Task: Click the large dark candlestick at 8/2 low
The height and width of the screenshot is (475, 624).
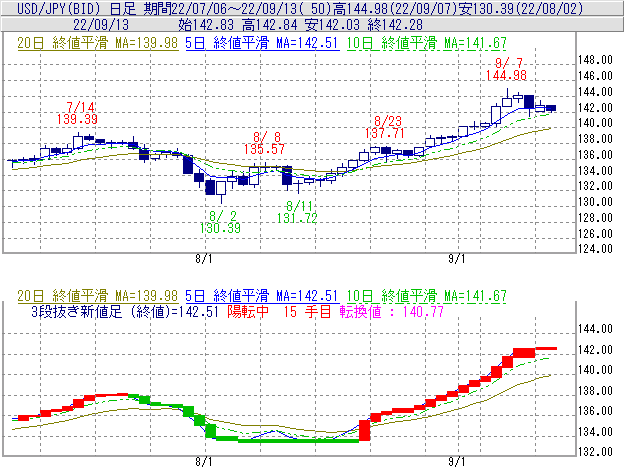Action: pos(210,187)
